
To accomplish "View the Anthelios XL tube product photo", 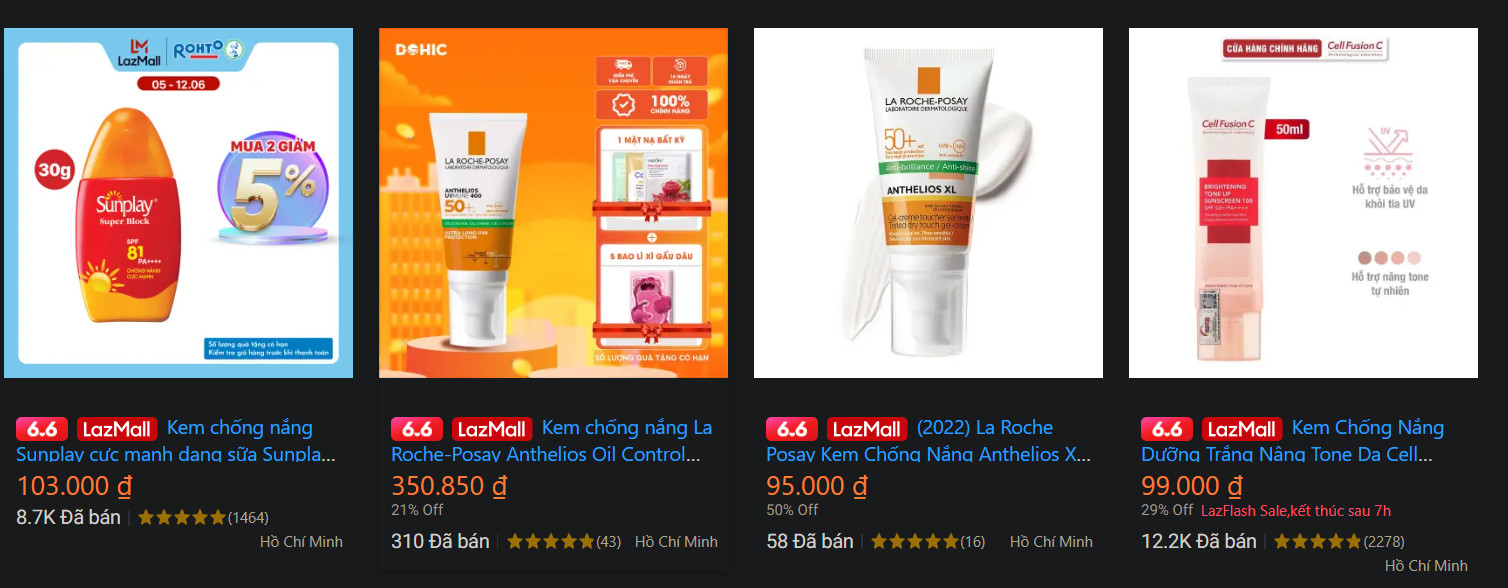I will tap(928, 203).
